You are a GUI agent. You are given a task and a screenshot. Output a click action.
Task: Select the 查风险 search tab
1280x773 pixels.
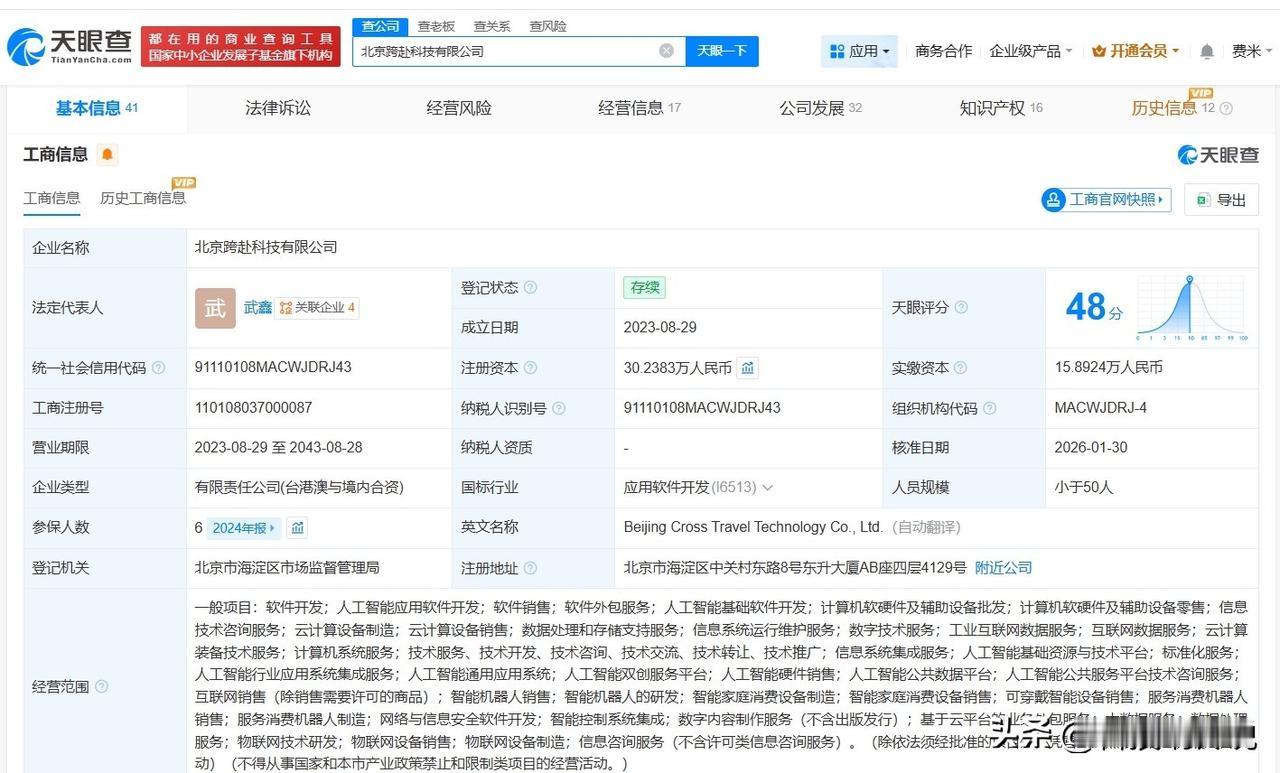point(548,26)
